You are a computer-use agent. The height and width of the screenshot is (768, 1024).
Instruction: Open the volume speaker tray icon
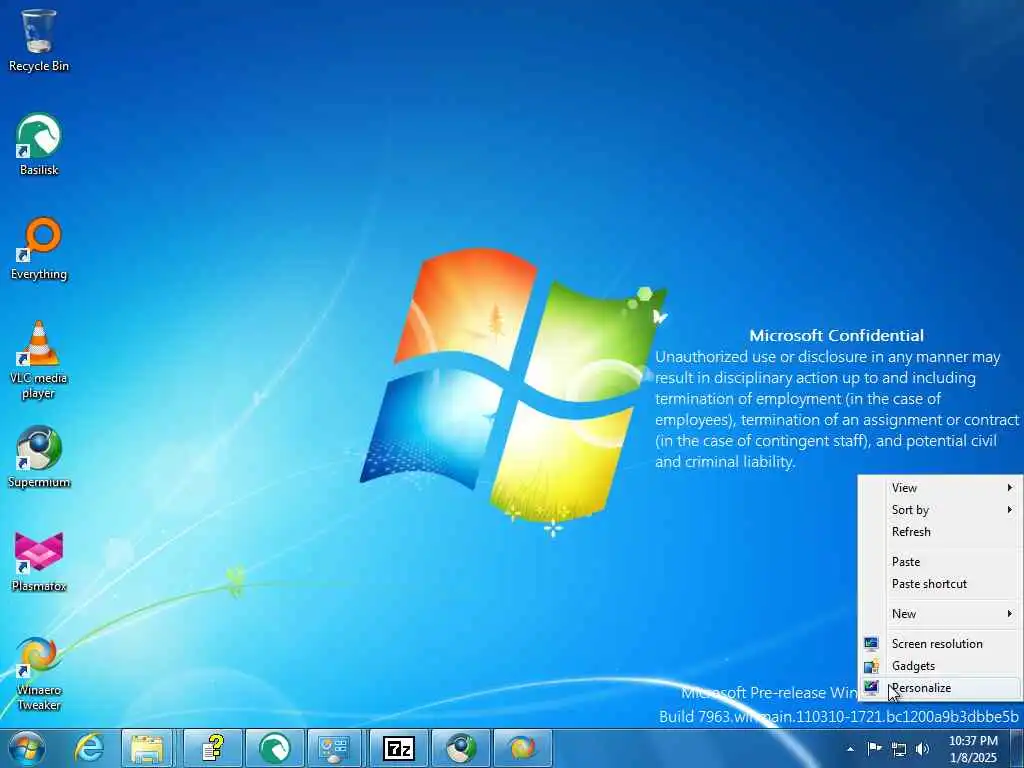[923, 749]
